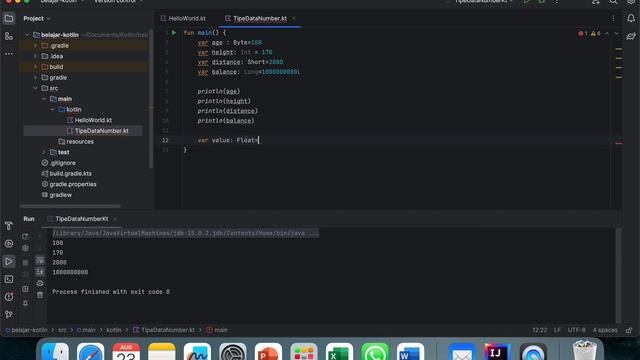Clear console output with trash icon
Image resolution: width=640 pixels, height=360 pixels.
click(40, 295)
